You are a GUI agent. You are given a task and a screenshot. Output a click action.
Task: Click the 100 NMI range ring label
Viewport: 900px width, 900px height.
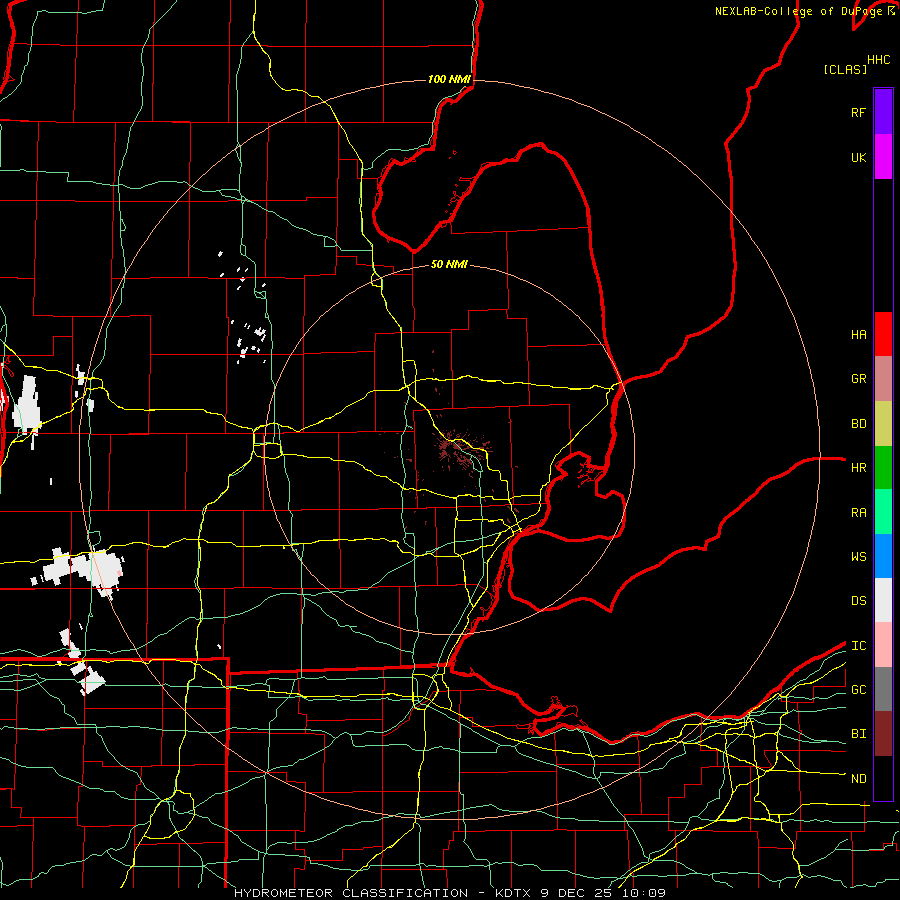[449, 79]
